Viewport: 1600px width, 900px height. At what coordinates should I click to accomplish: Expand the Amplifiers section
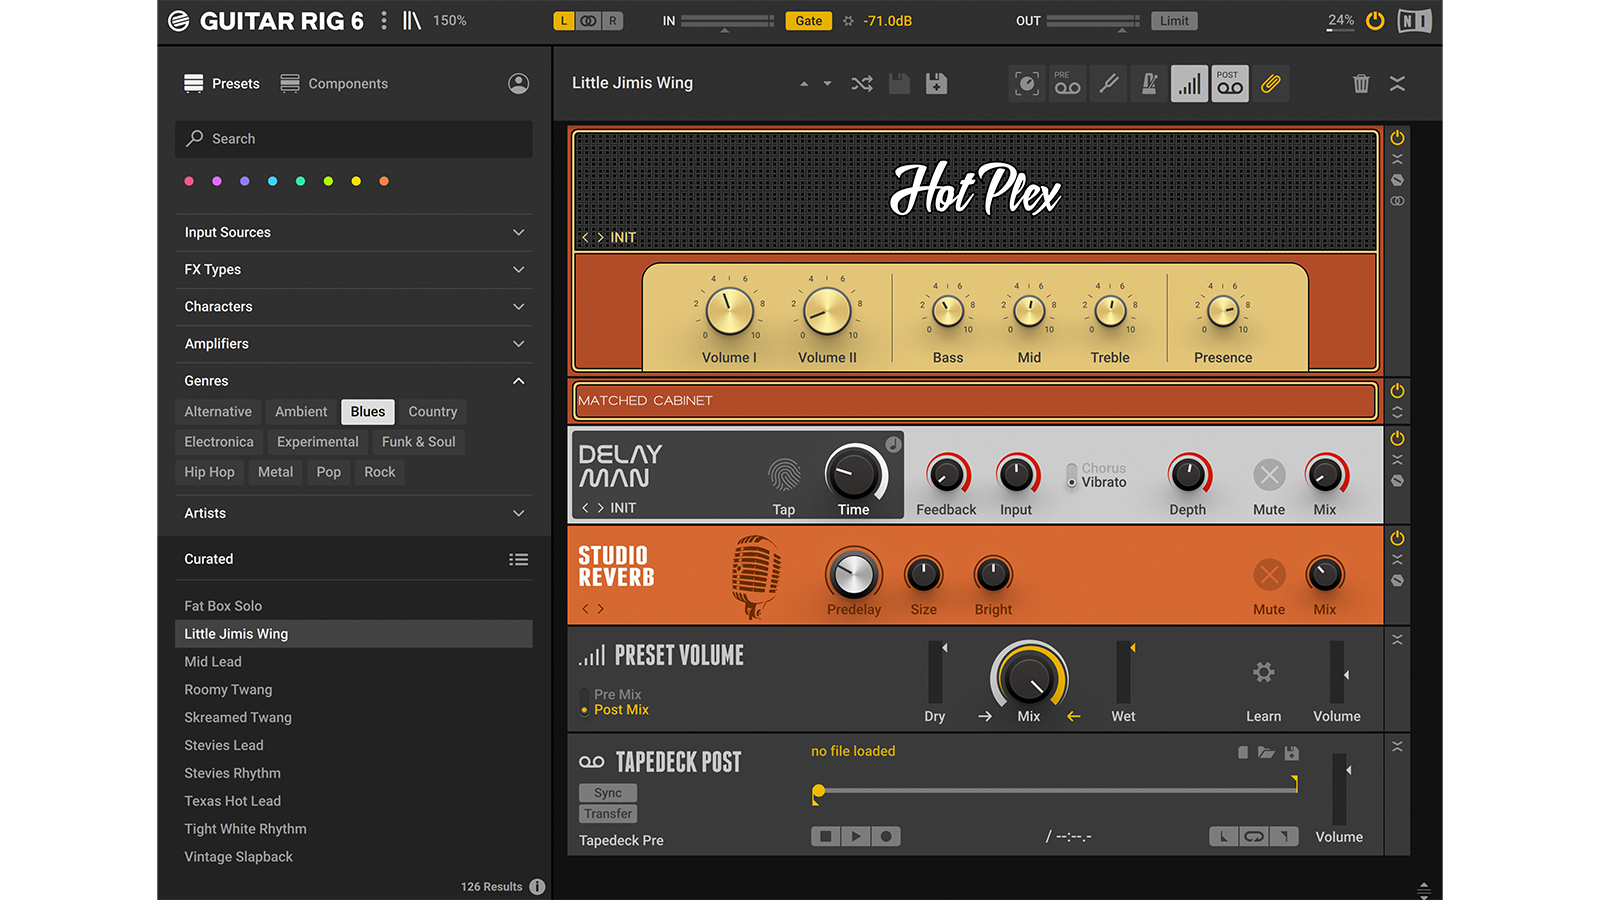pyautogui.click(x=518, y=343)
